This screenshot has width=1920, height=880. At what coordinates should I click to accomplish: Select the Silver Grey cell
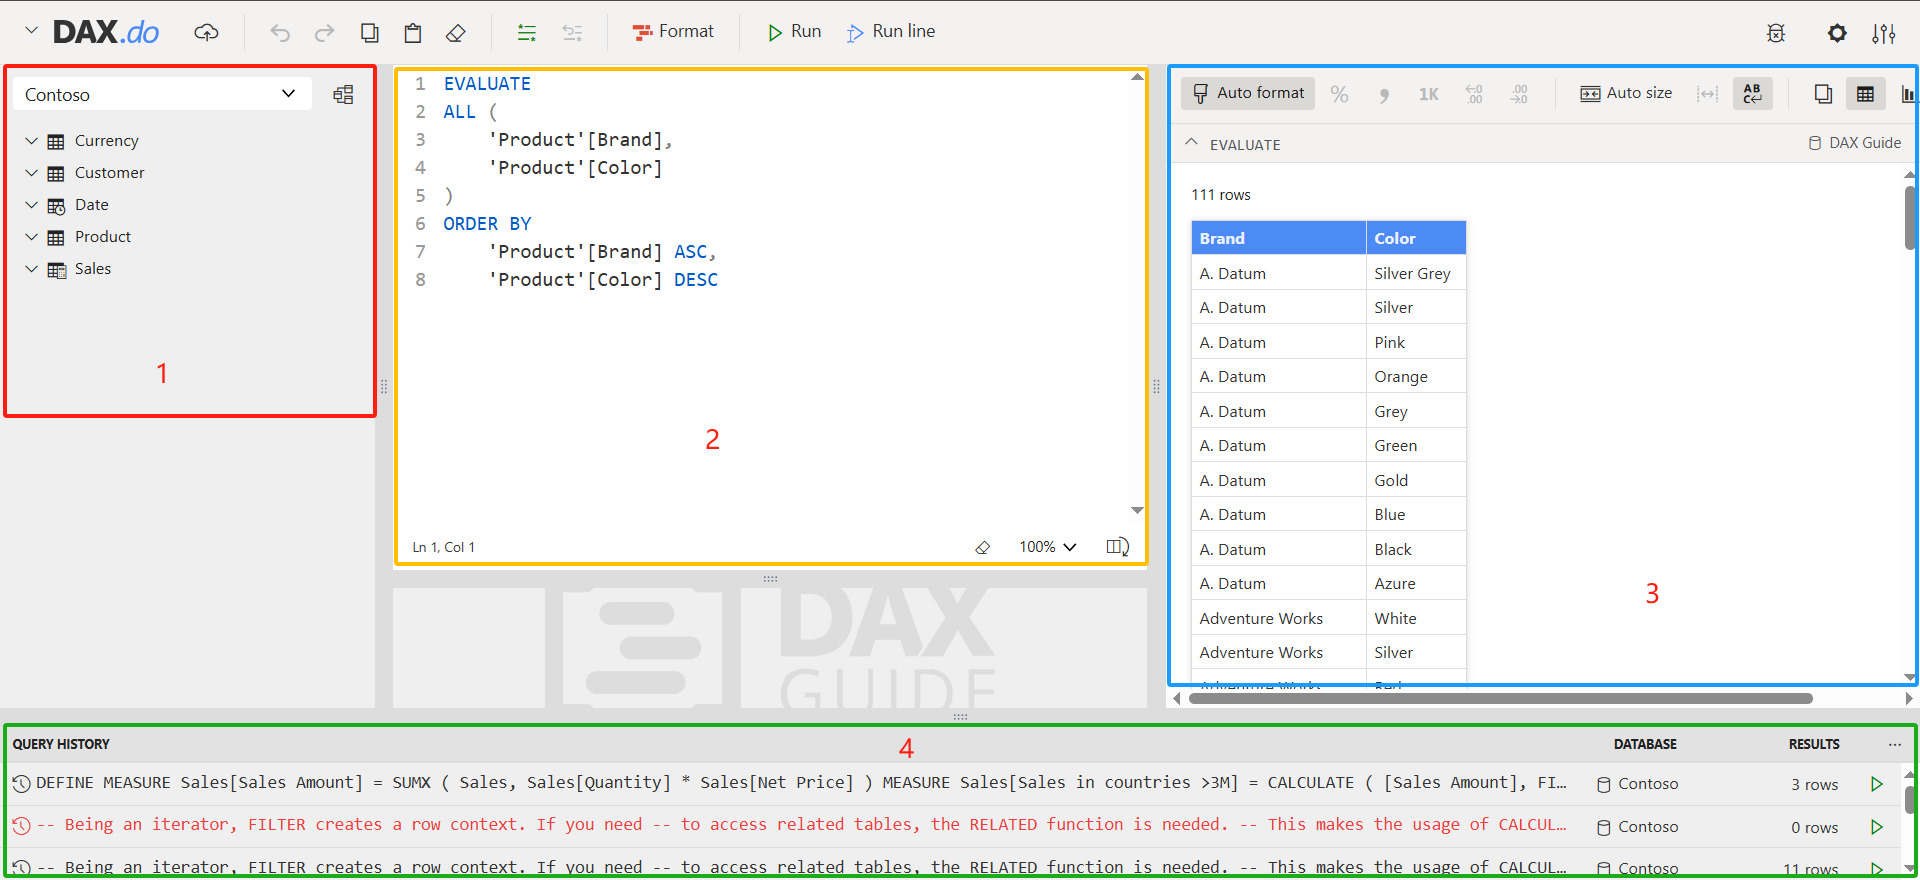pos(1416,273)
